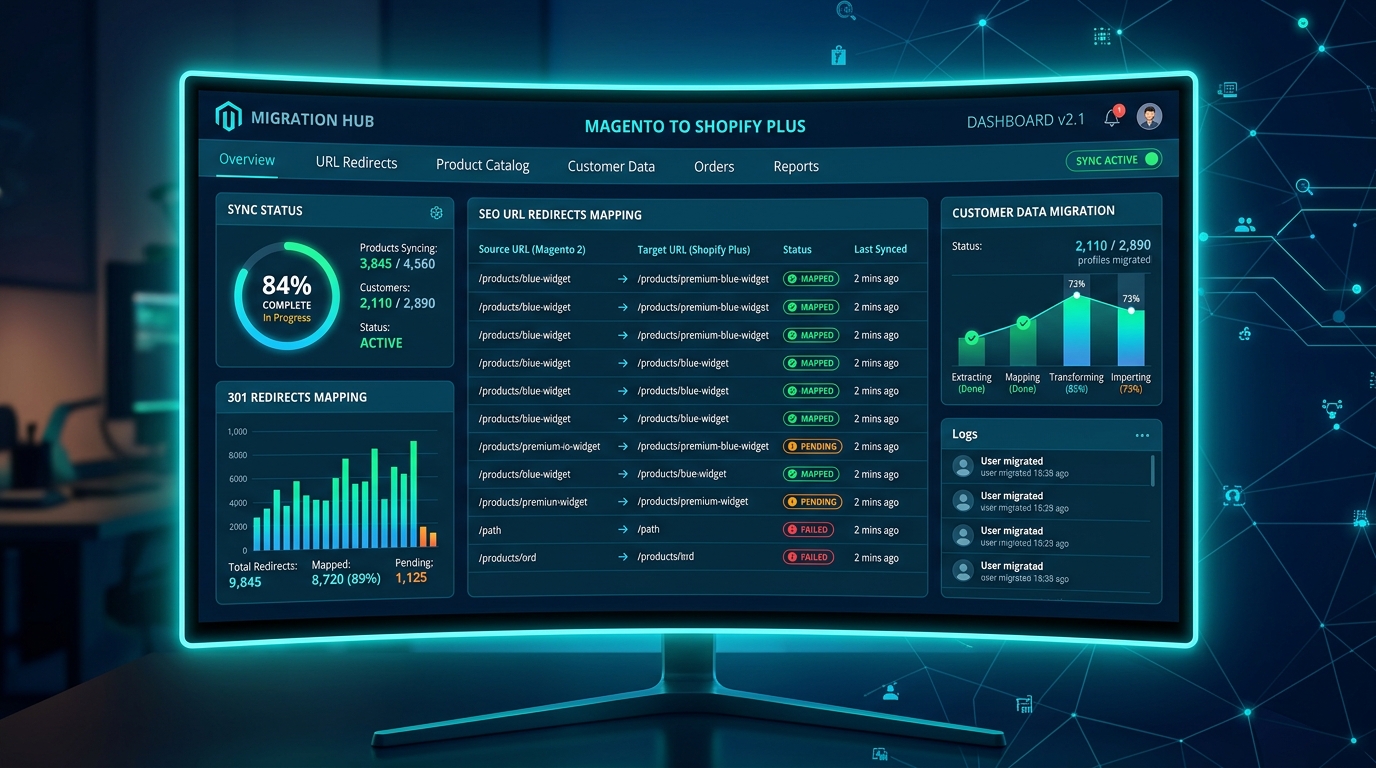1376x768 pixels.
Task: Click the arrow in the /products/ord row
Action: click(623, 558)
